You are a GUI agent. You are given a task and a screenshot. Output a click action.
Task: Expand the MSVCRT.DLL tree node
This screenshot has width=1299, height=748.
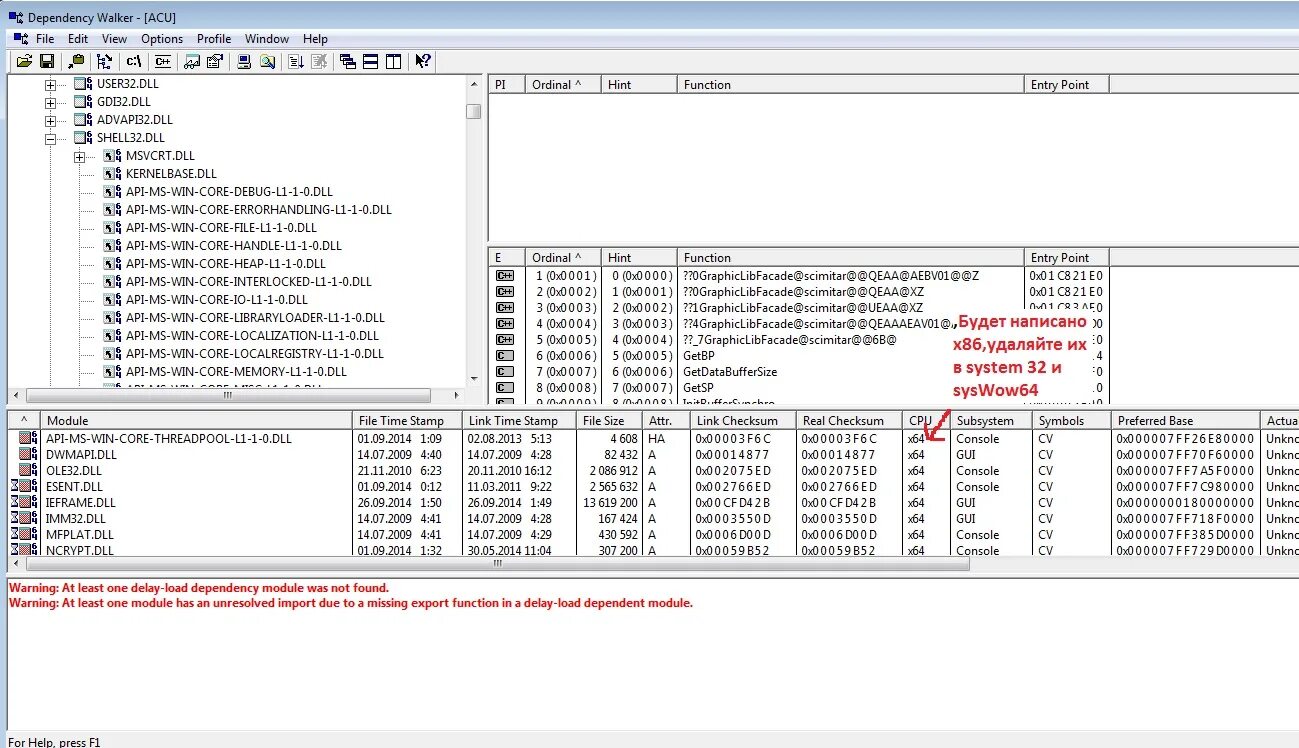[x=79, y=156]
